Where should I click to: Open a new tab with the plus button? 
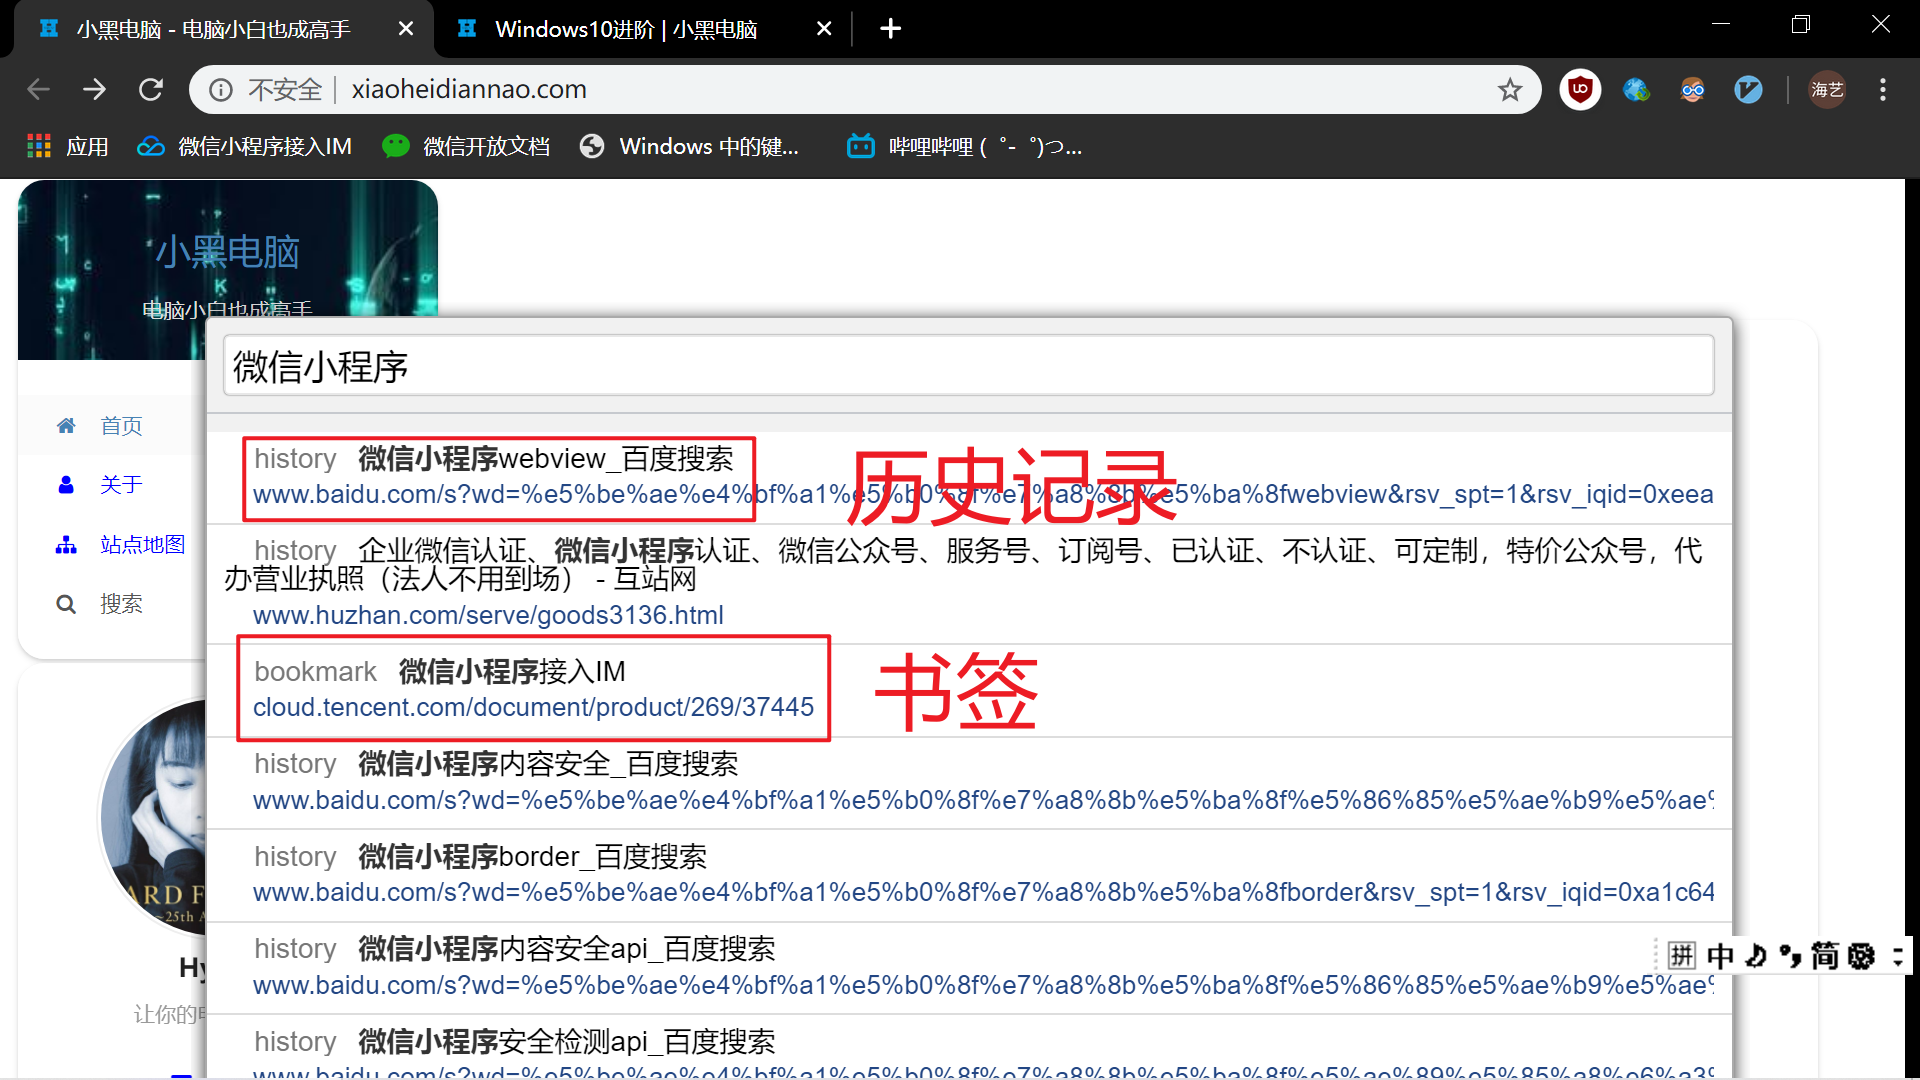[890, 29]
